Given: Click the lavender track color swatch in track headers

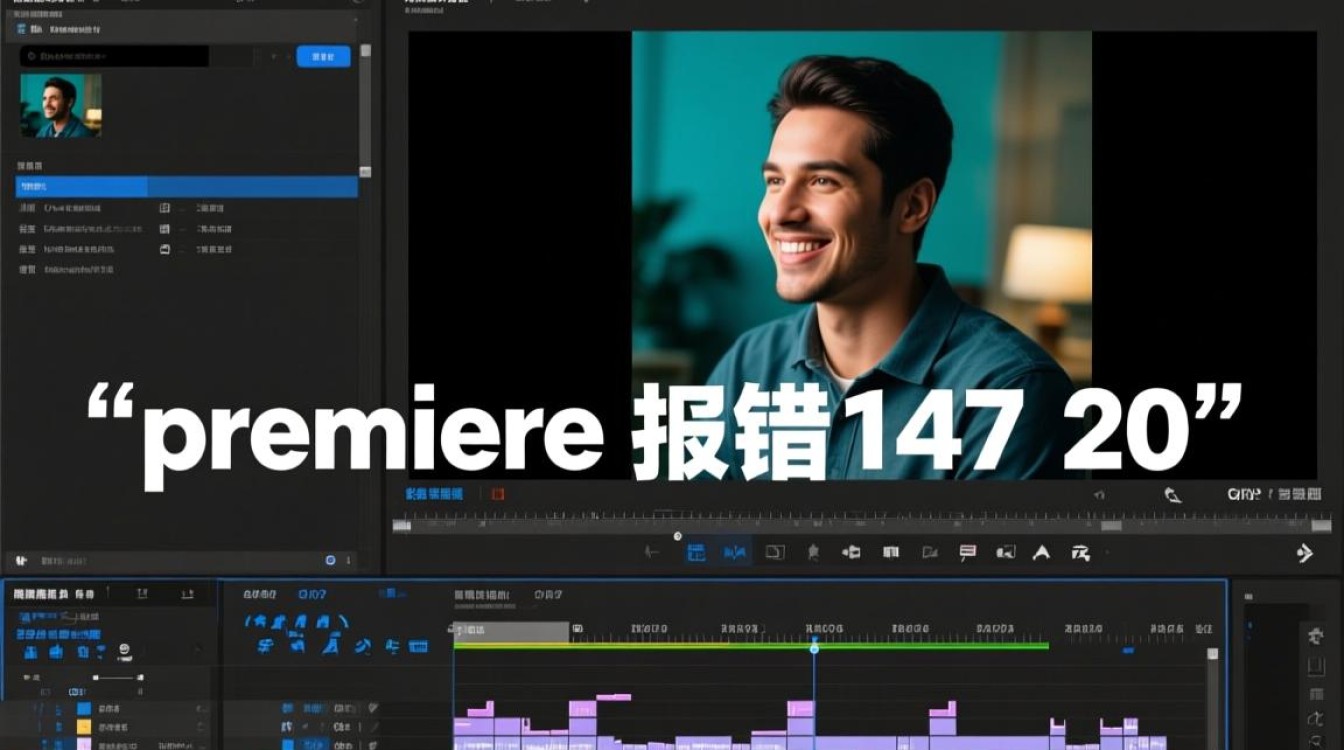Looking at the screenshot, I should (x=84, y=744).
